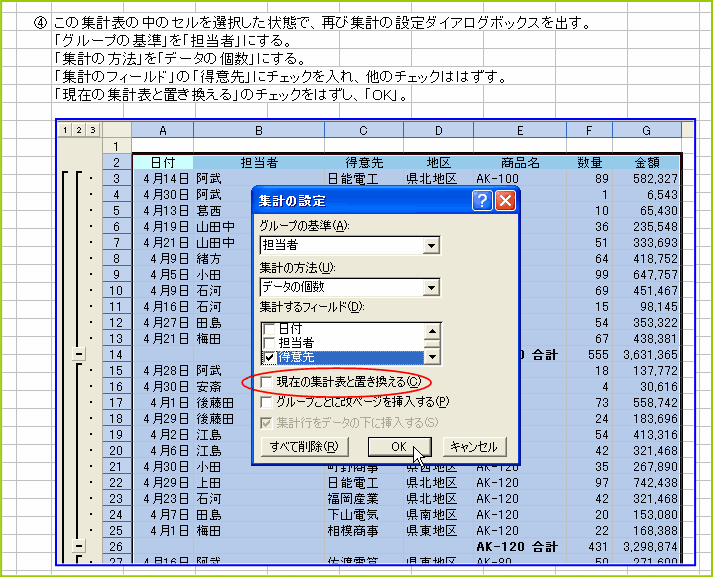Click the 数量 header cell
The width and height of the screenshot is (713, 577).
589,162
